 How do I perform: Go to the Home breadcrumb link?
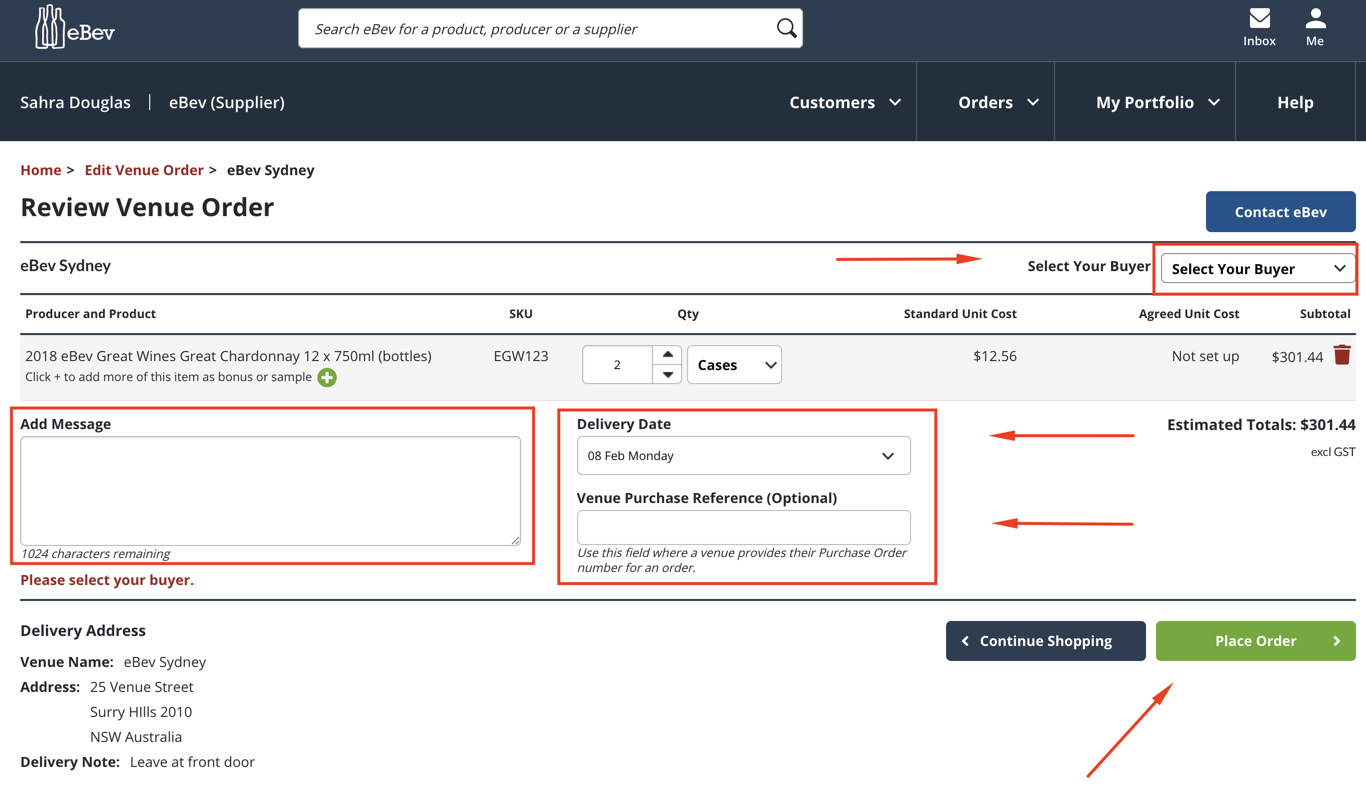point(41,170)
